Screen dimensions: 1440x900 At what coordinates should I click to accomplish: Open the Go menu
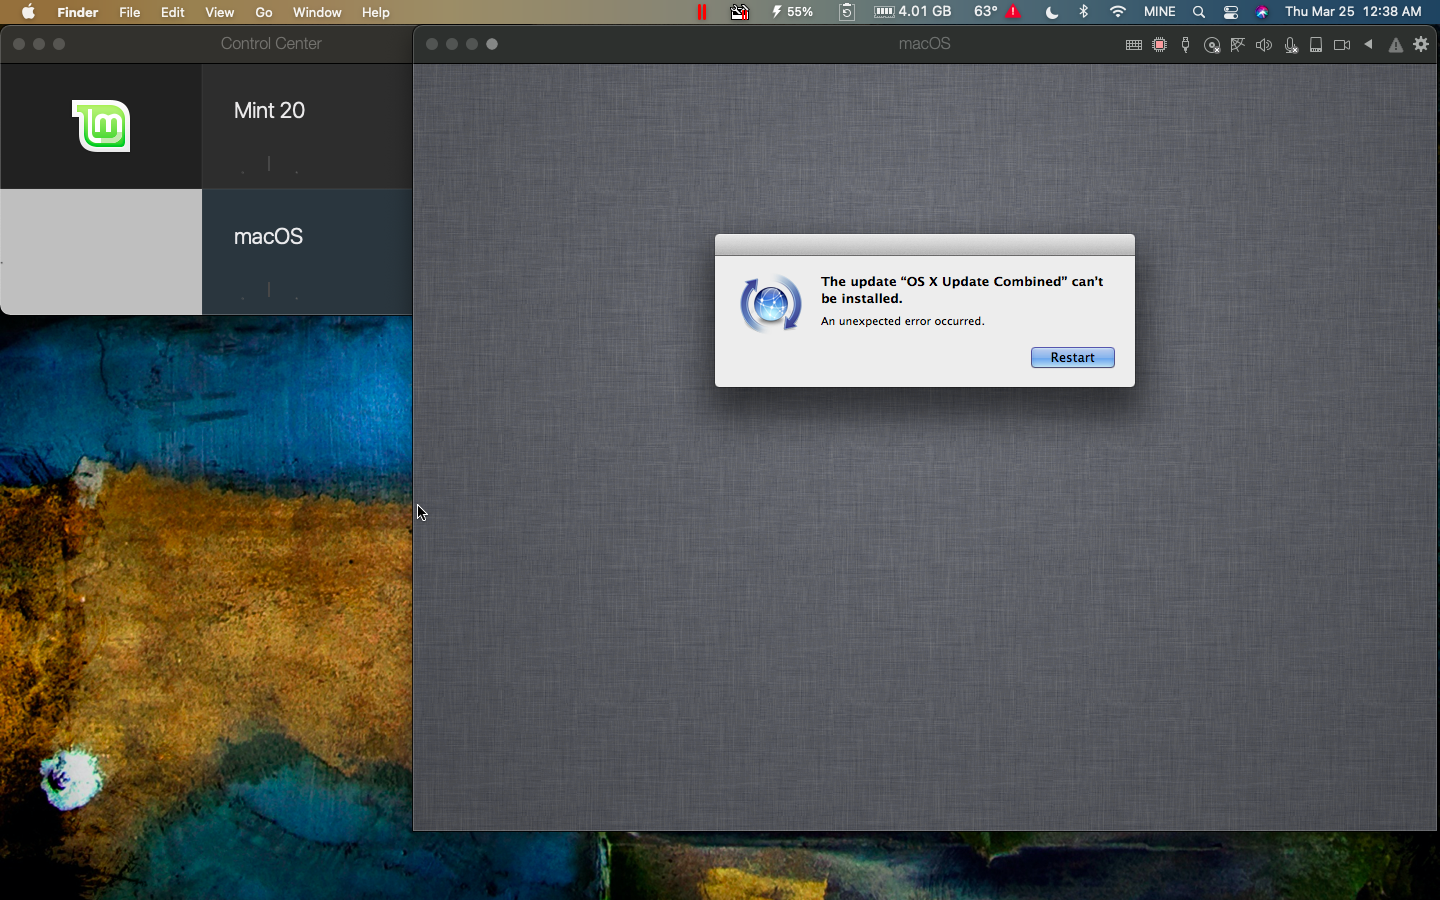click(264, 12)
